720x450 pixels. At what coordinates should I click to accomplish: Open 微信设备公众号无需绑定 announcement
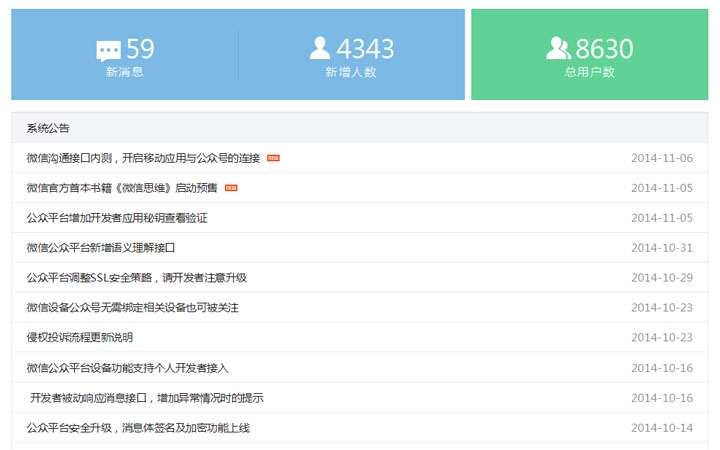pos(132,308)
